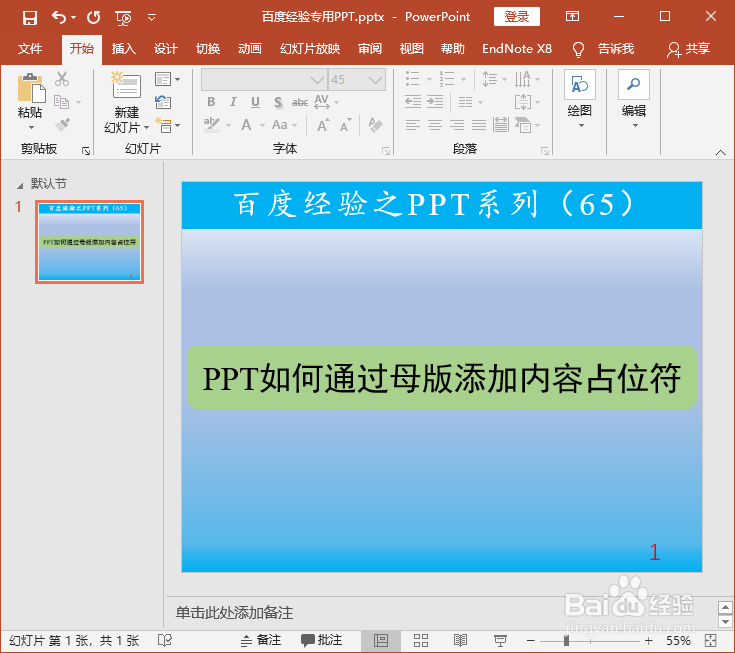Click decrease list level indent icon
The width and height of the screenshot is (735, 653).
click(x=413, y=102)
